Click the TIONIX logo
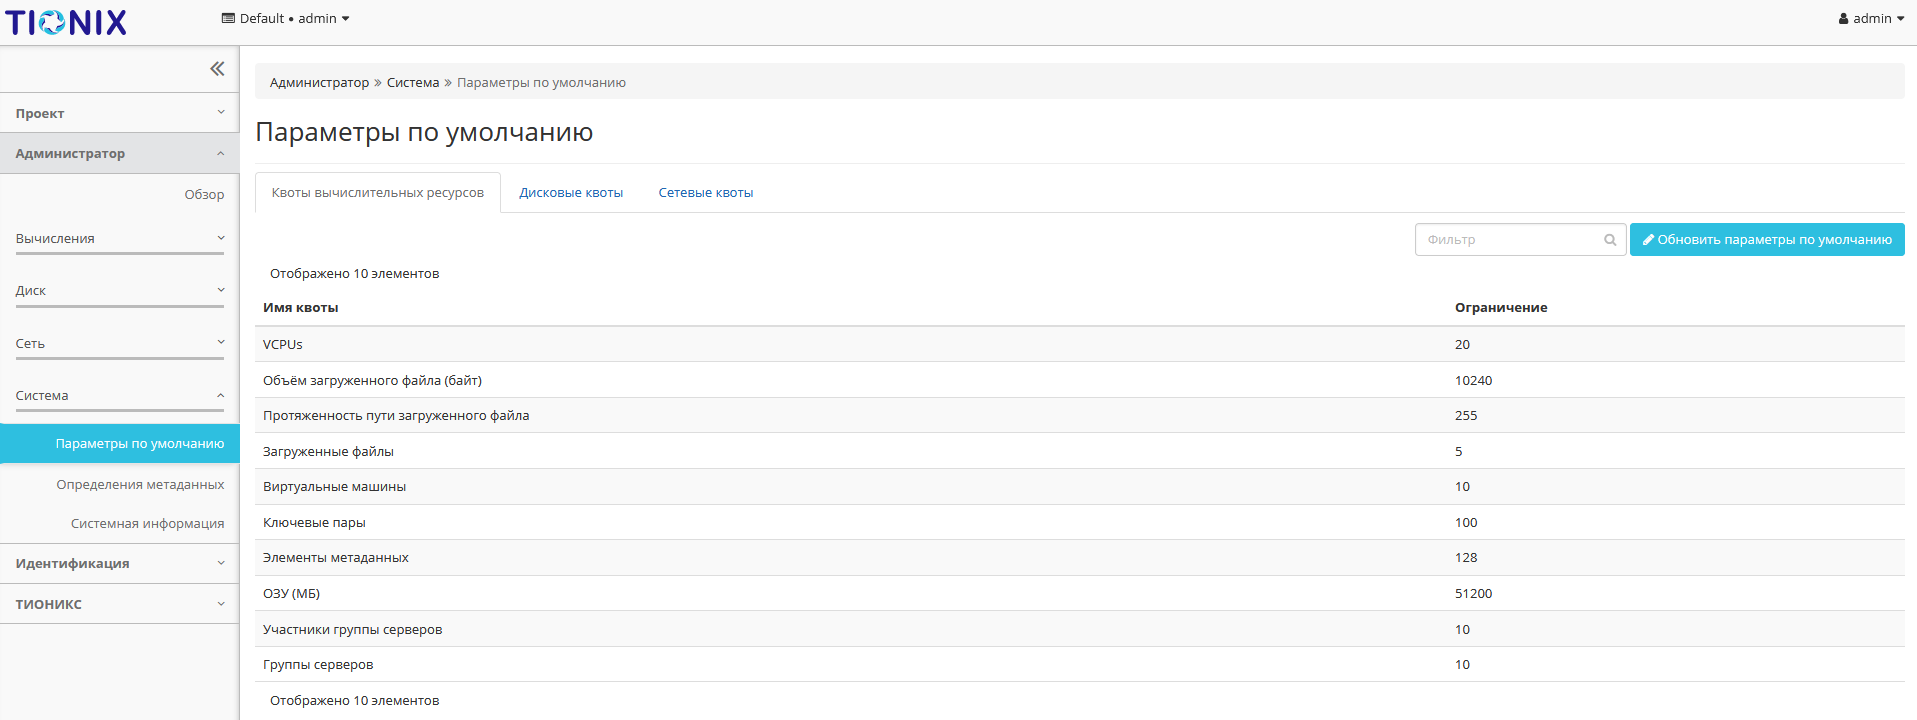The height and width of the screenshot is (720, 1917). 66,22
